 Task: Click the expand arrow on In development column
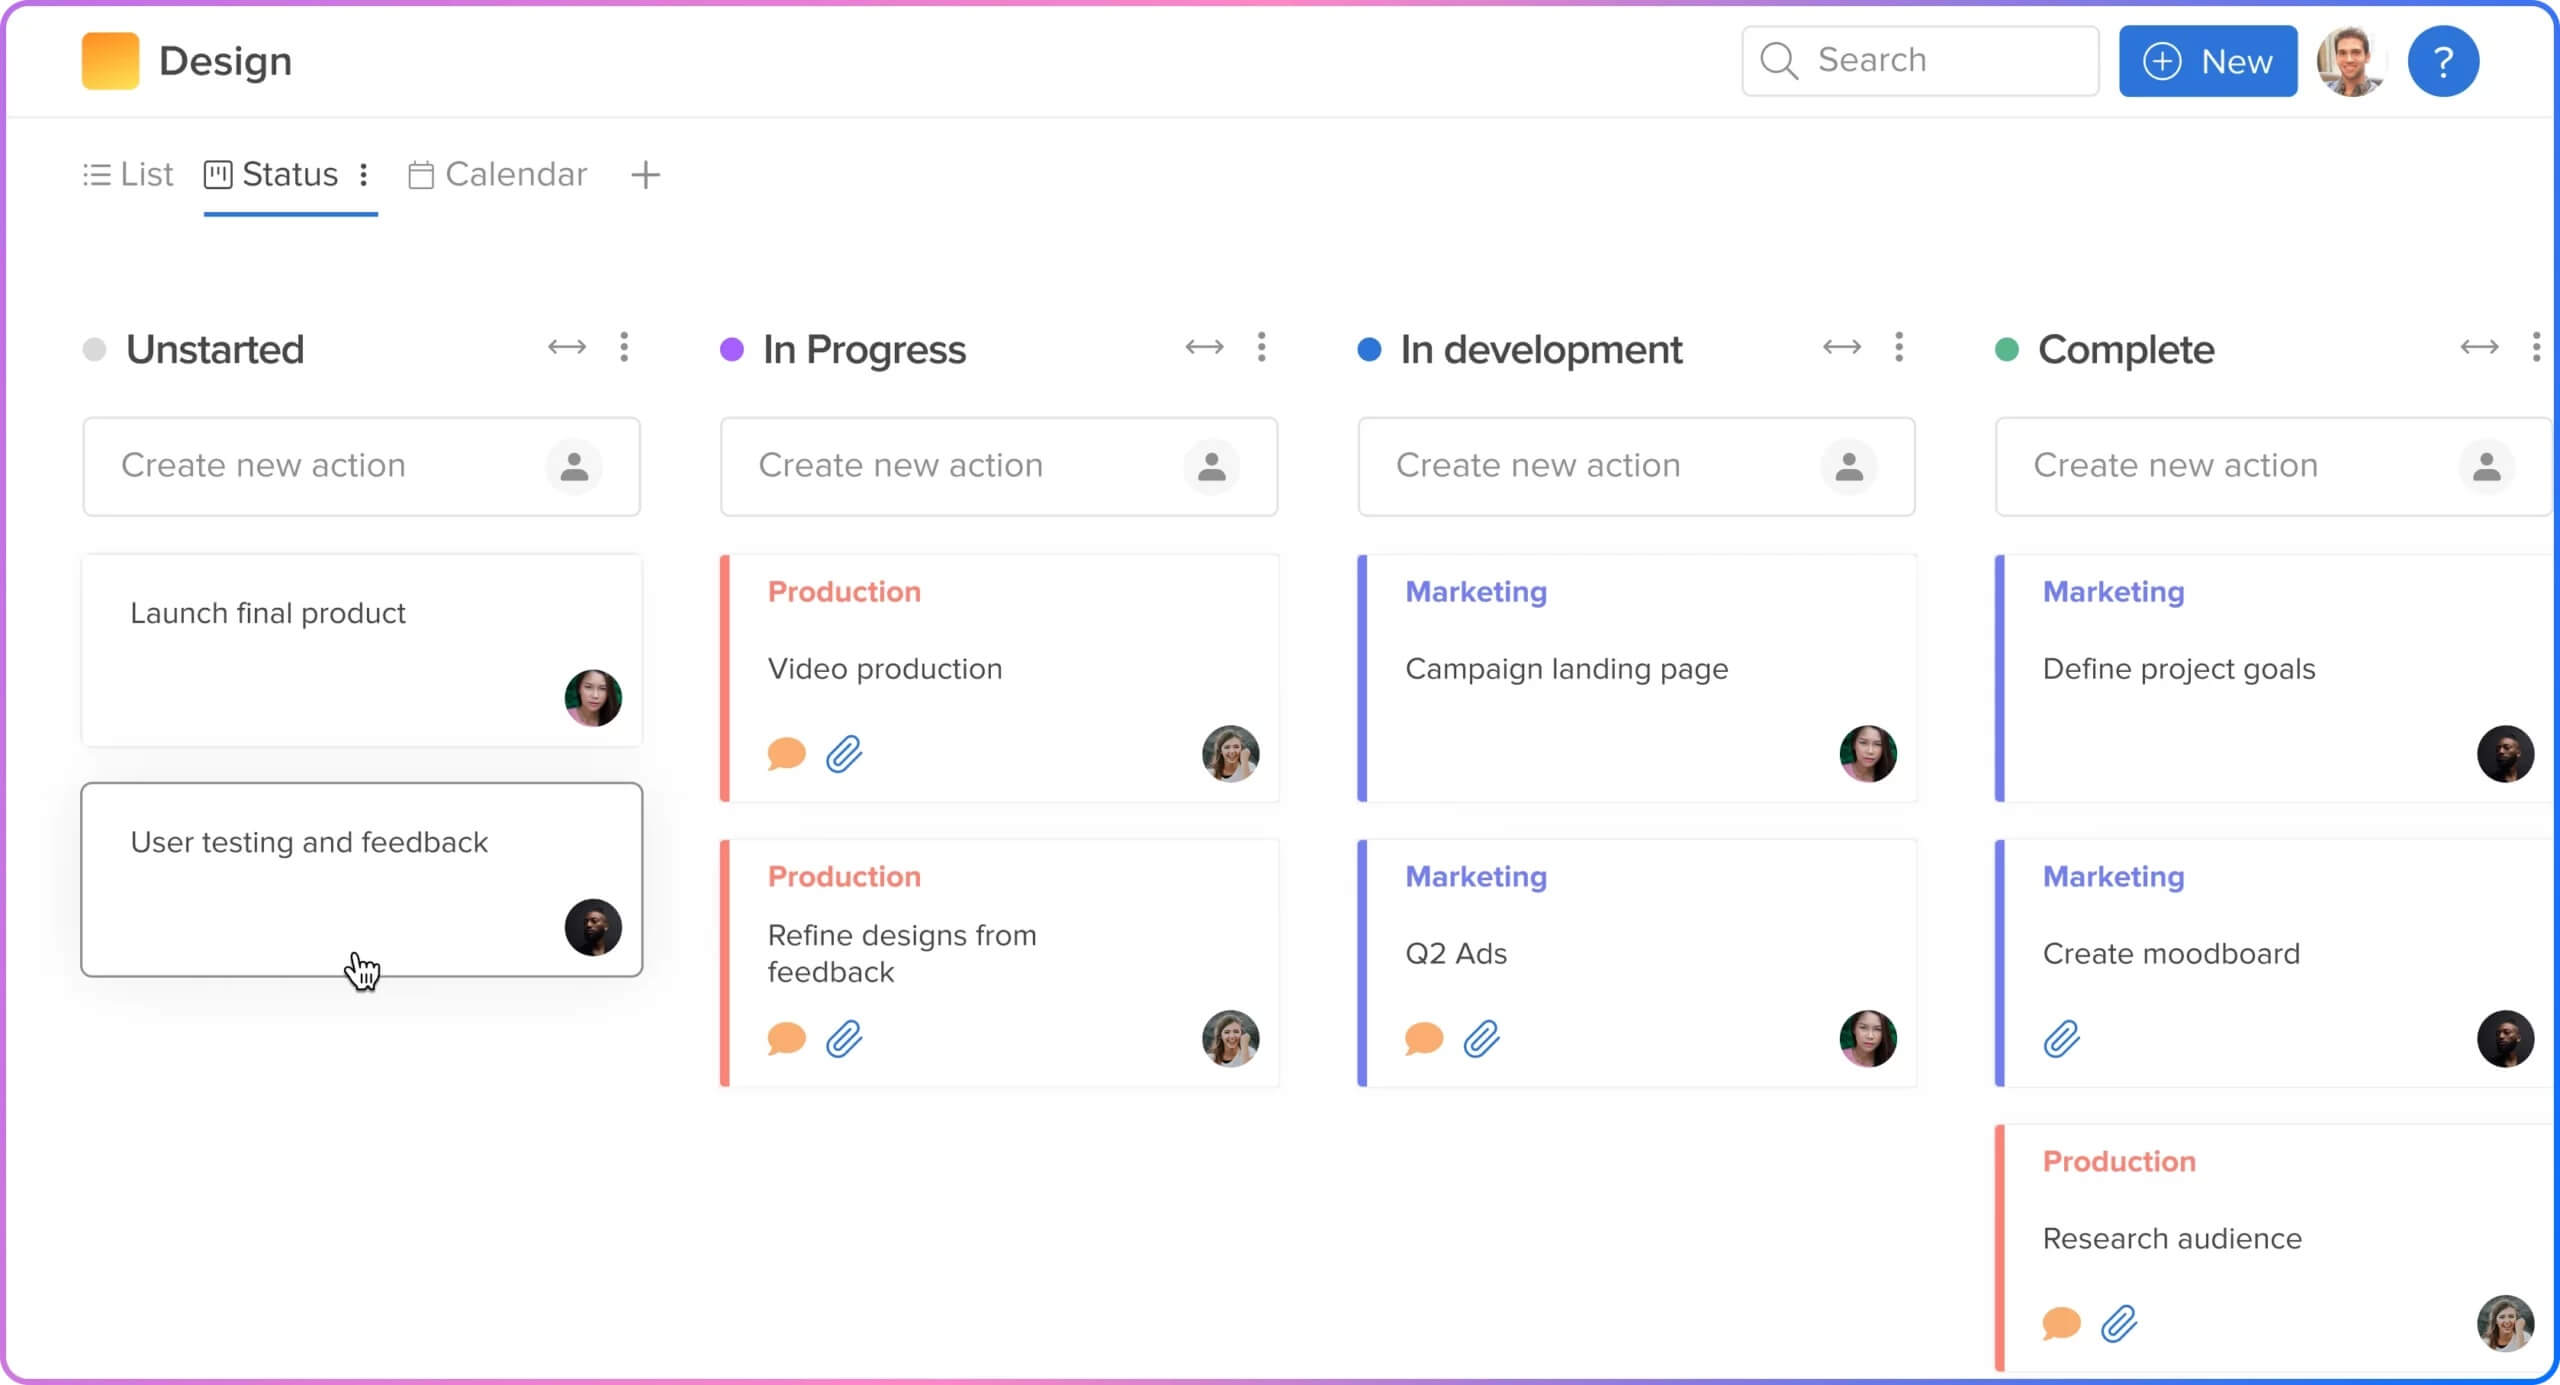pos(1839,348)
